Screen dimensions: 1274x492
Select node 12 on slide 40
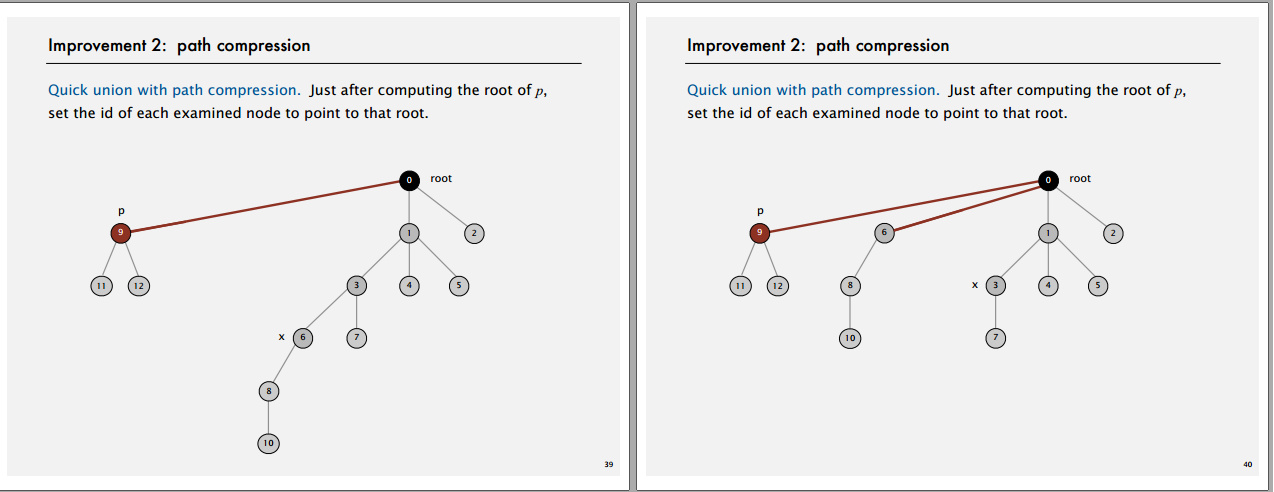pyautogui.click(x=777, y=285)
